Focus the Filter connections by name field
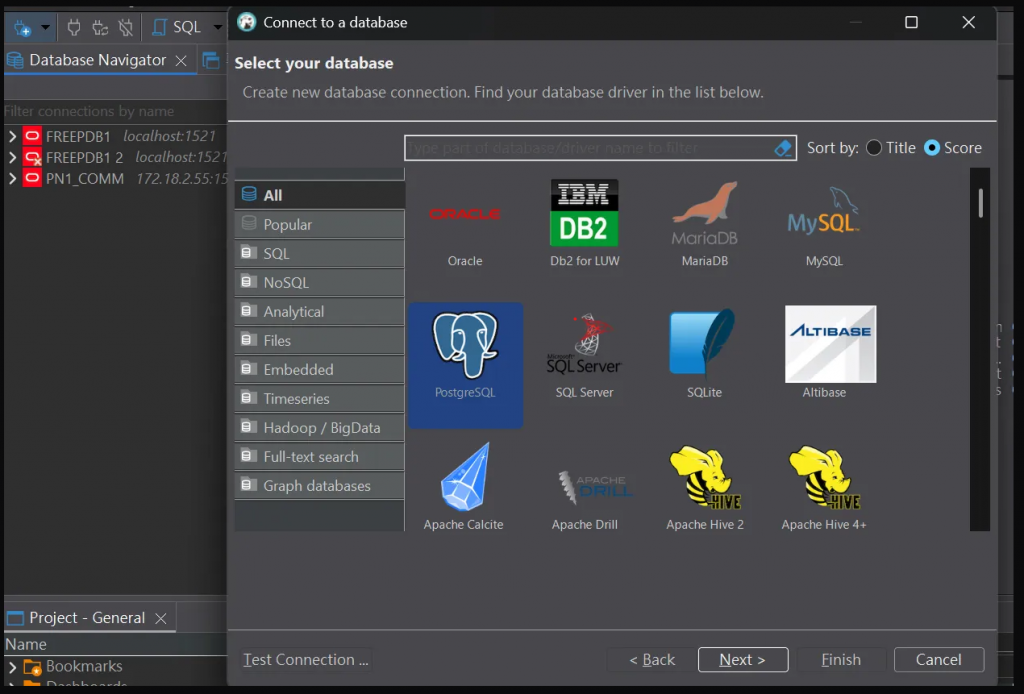 (115, 111)
